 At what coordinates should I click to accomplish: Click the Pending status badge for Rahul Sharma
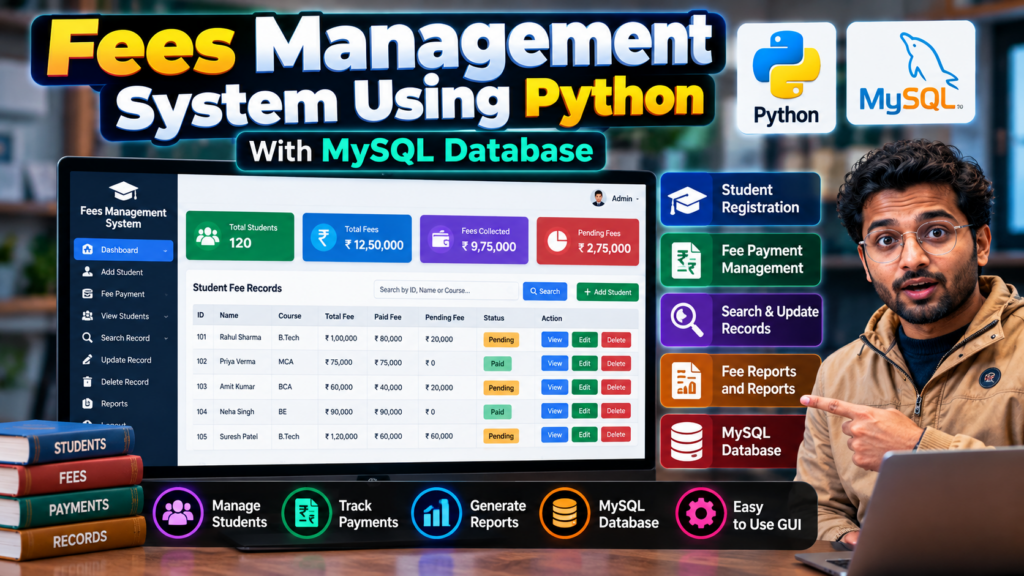[501, 340]
